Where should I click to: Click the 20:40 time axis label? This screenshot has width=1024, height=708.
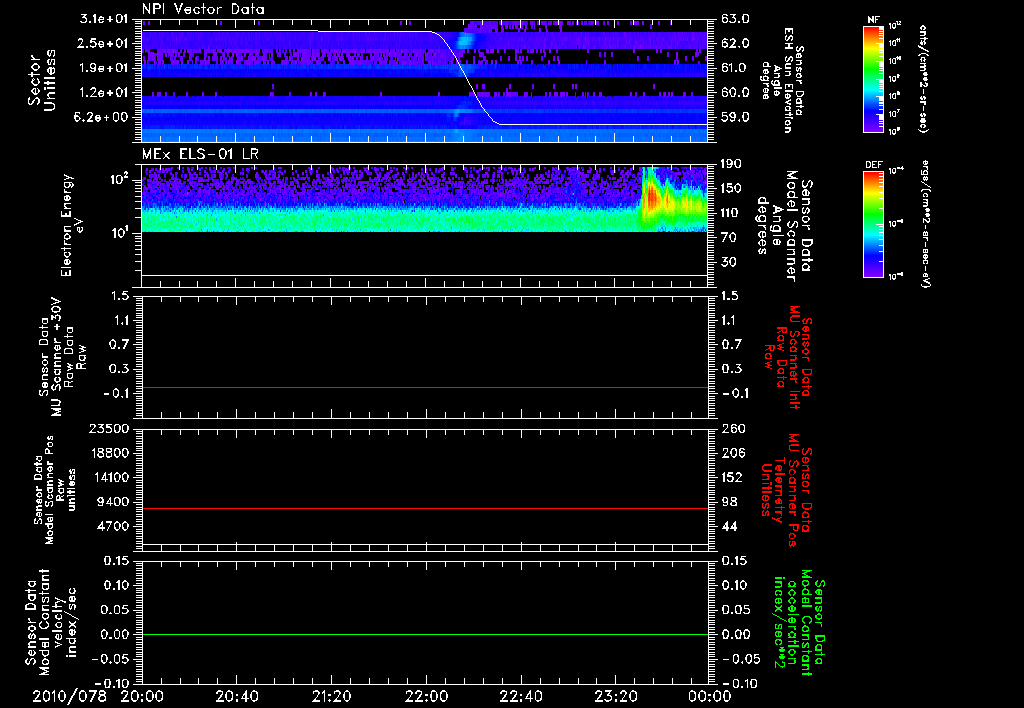click(x=236, y=696)
